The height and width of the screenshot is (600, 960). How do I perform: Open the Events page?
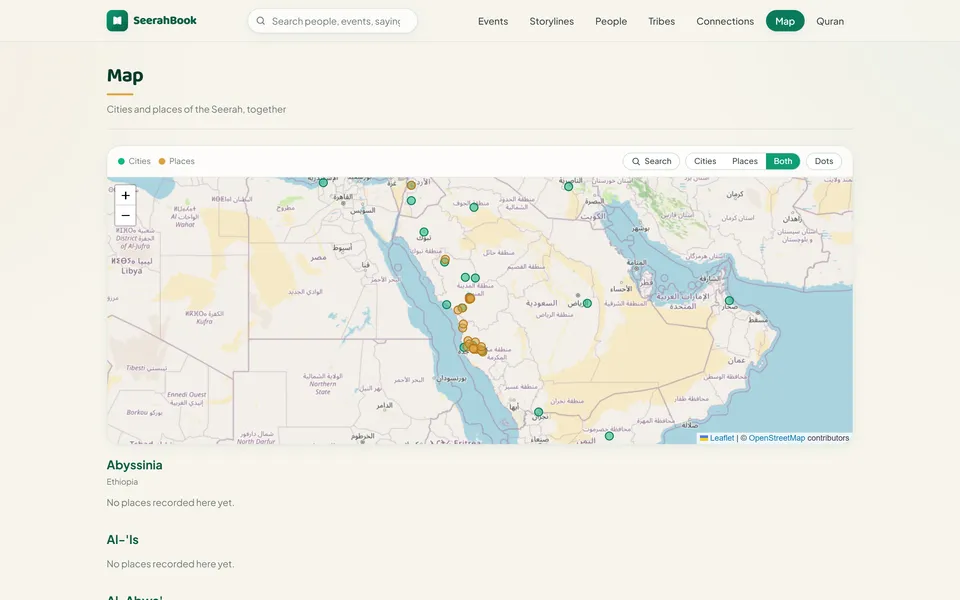(493, 21)
